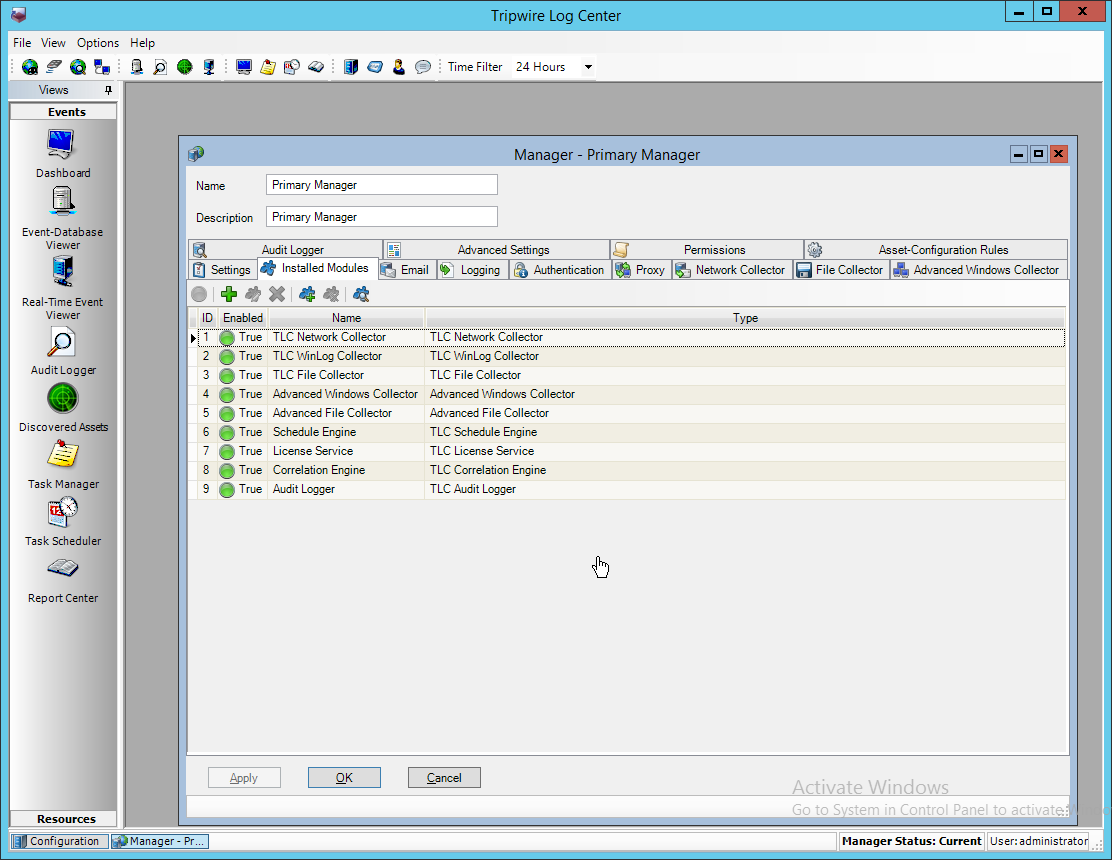Switch to the Audit Logger tab
1112x860 pixels.
(285, 250)
